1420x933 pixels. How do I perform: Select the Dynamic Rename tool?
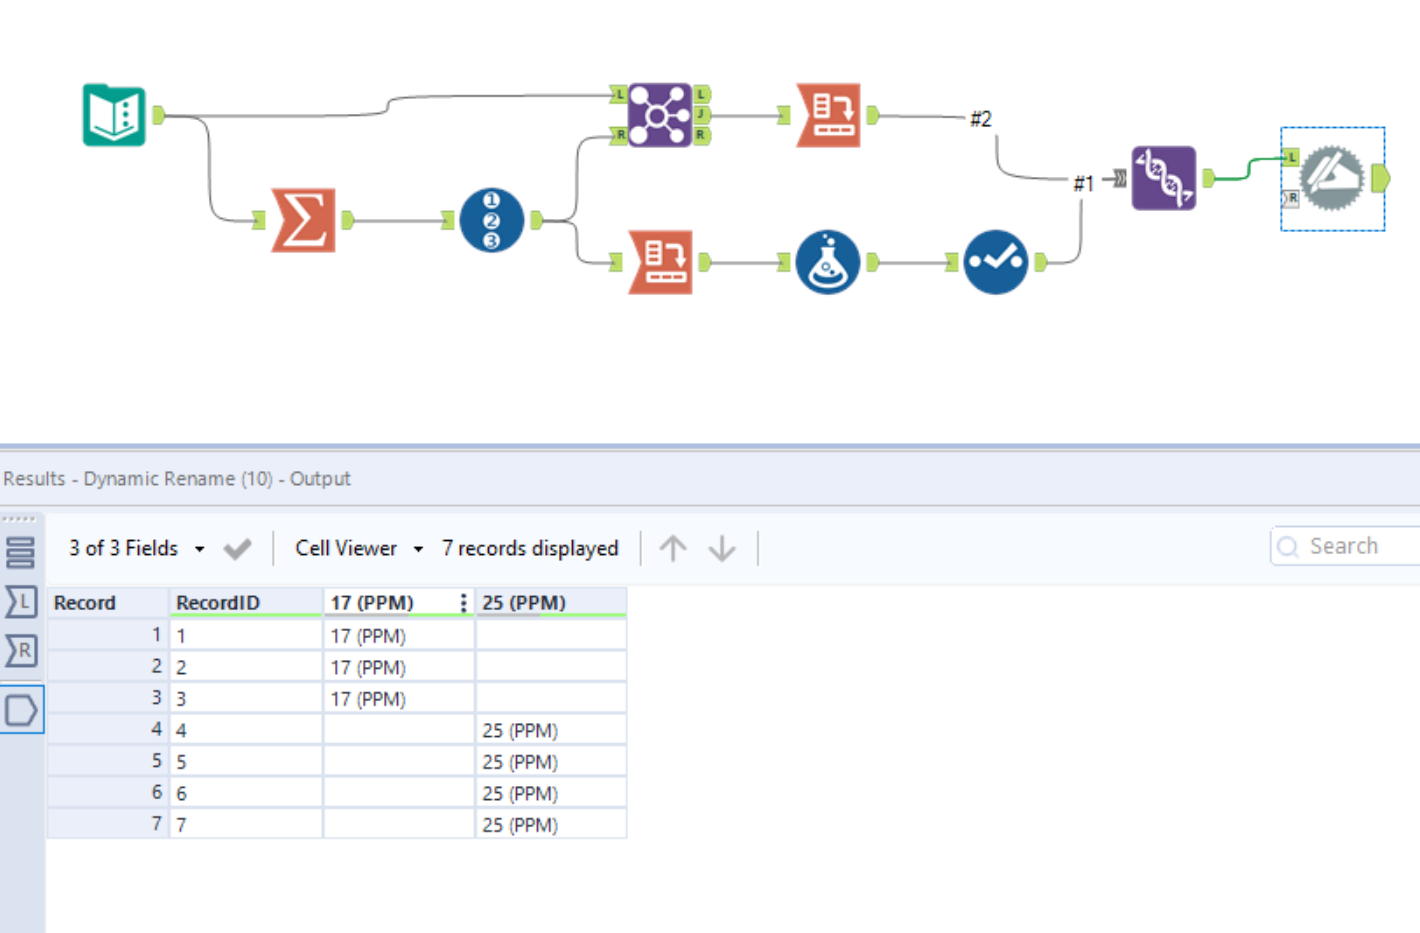1164,178
